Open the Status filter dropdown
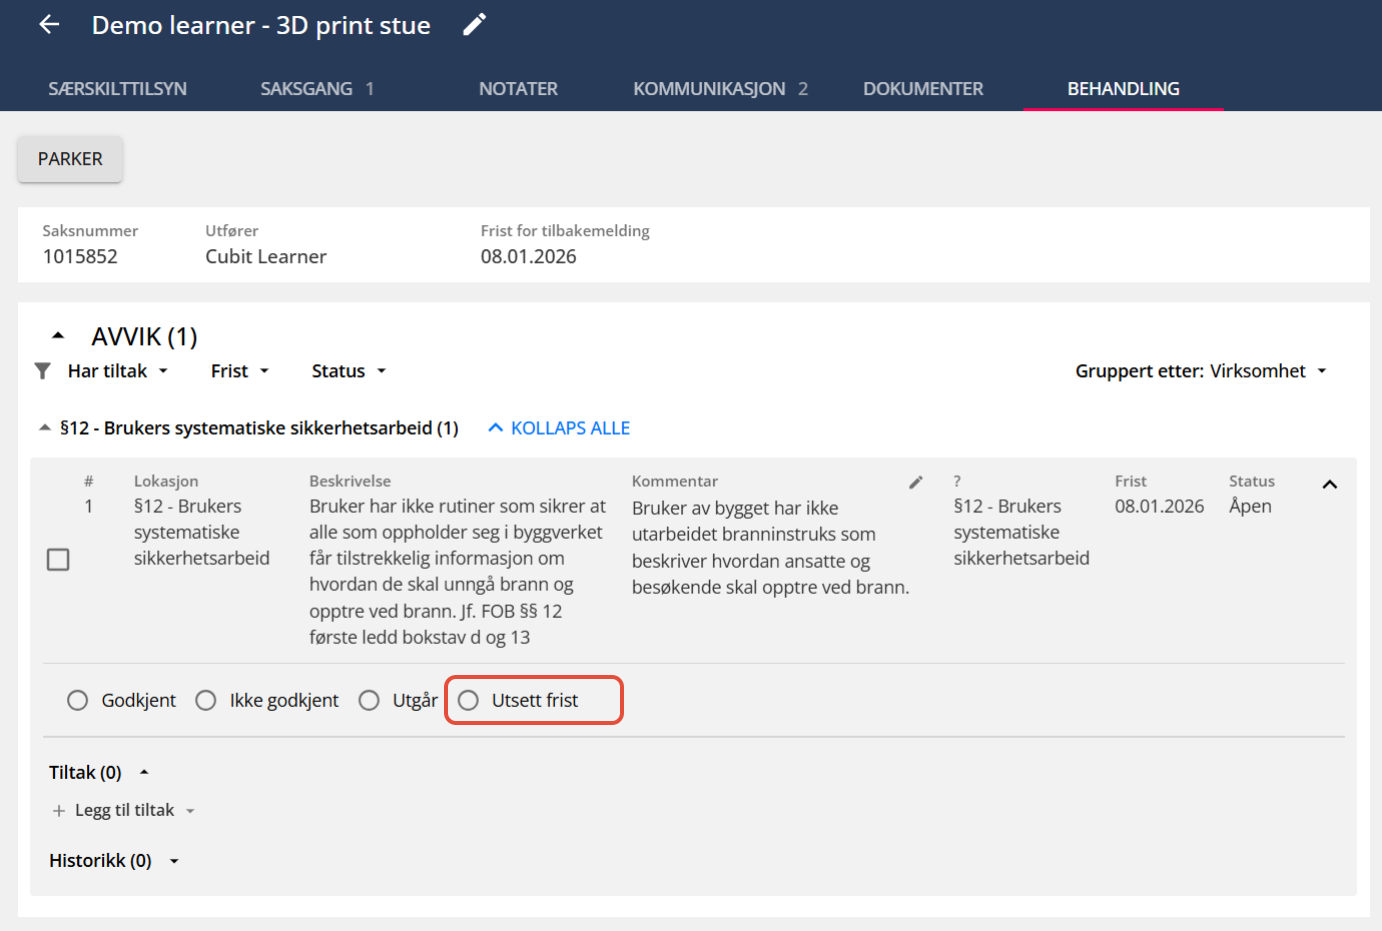Screen dimensions: 1382x931 click(349, 371)
